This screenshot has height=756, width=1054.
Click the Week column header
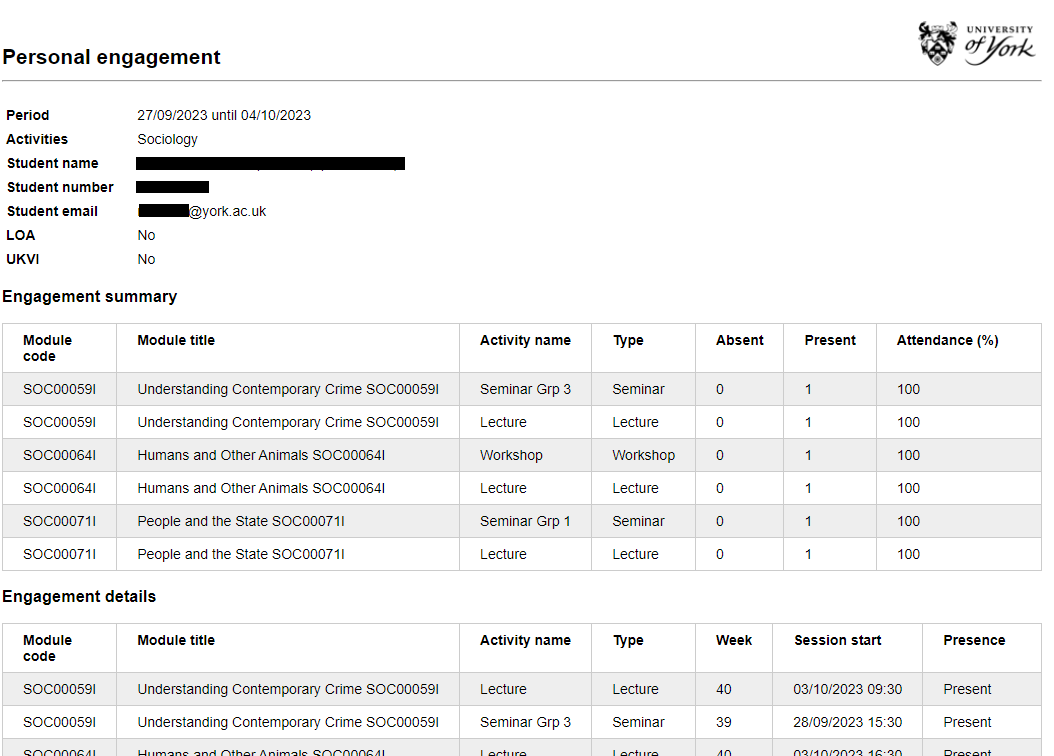(733, 640)
